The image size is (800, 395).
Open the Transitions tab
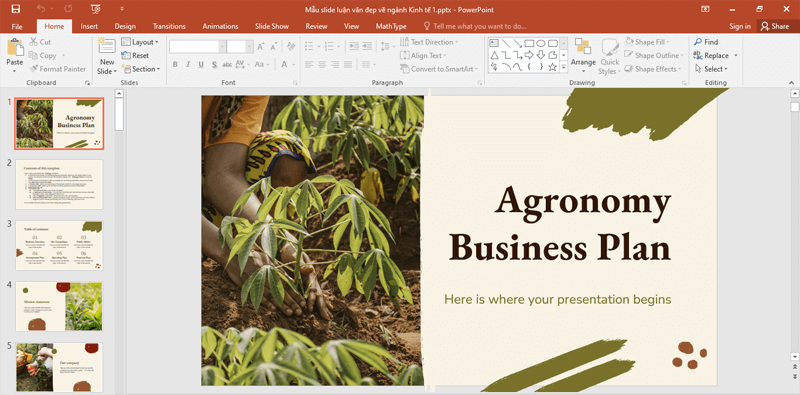pos(169,26)
